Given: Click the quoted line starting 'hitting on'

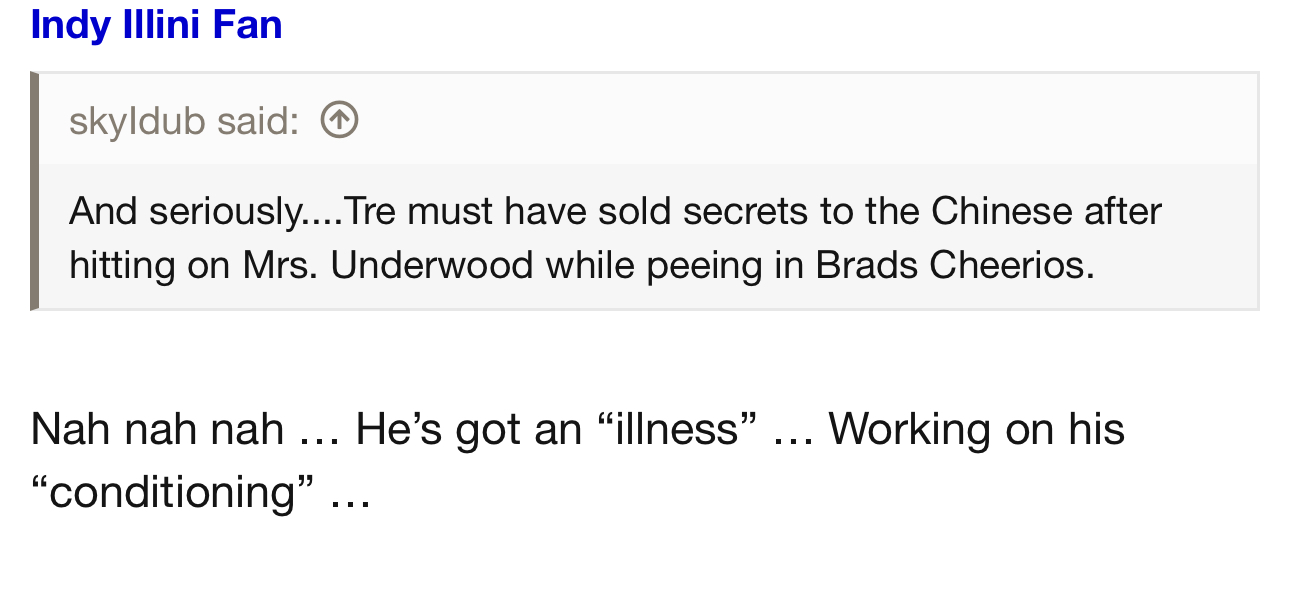Looking at the screenshot, I should coord(581,264).
